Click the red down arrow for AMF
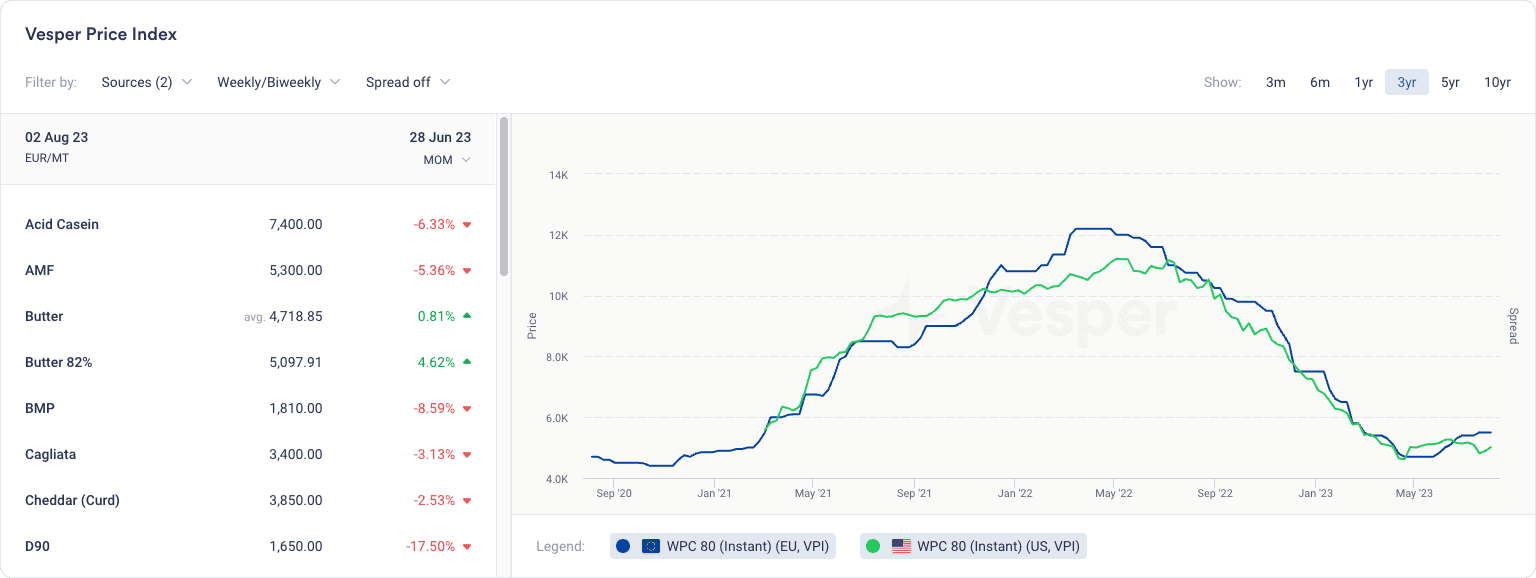This screenshot has height=578, width=1536. click(467, 271)
